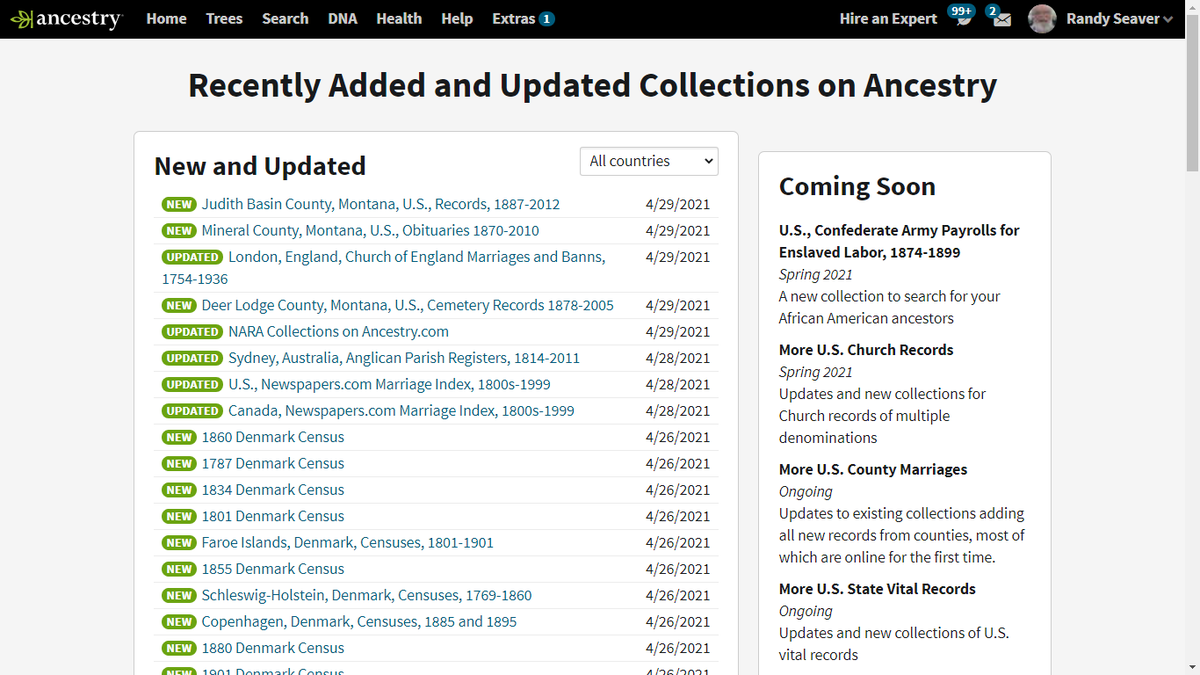Select the 4/29/2021 date for Mineral County
Image resolution: width=1200 pixels, height=675 pixels.
point(678,231)
